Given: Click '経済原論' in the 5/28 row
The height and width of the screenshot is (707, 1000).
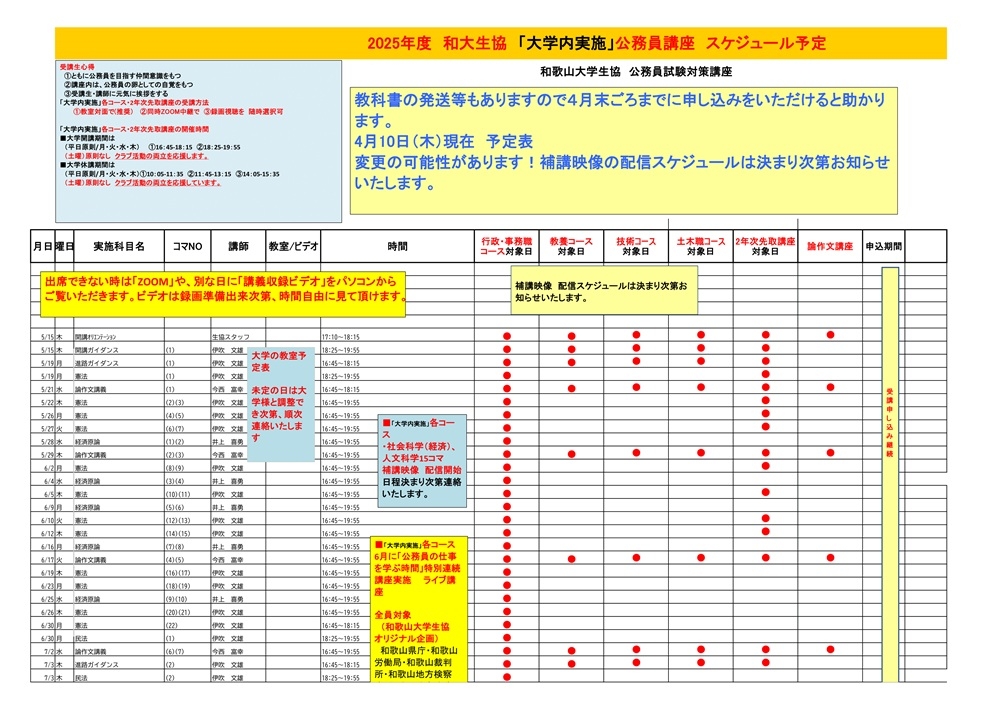Looking at the screenshot, I should [87, 442].
